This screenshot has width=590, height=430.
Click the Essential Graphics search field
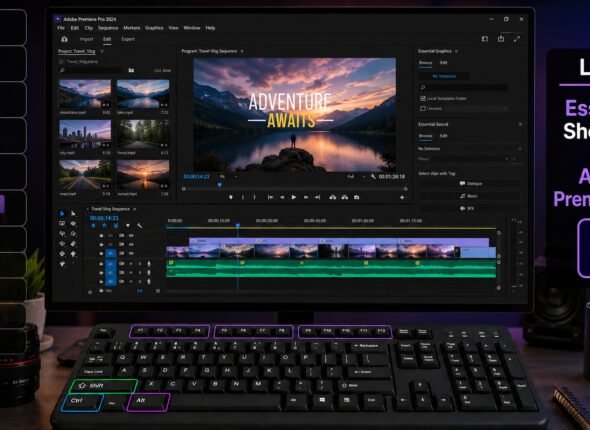(x=464, y=87)
